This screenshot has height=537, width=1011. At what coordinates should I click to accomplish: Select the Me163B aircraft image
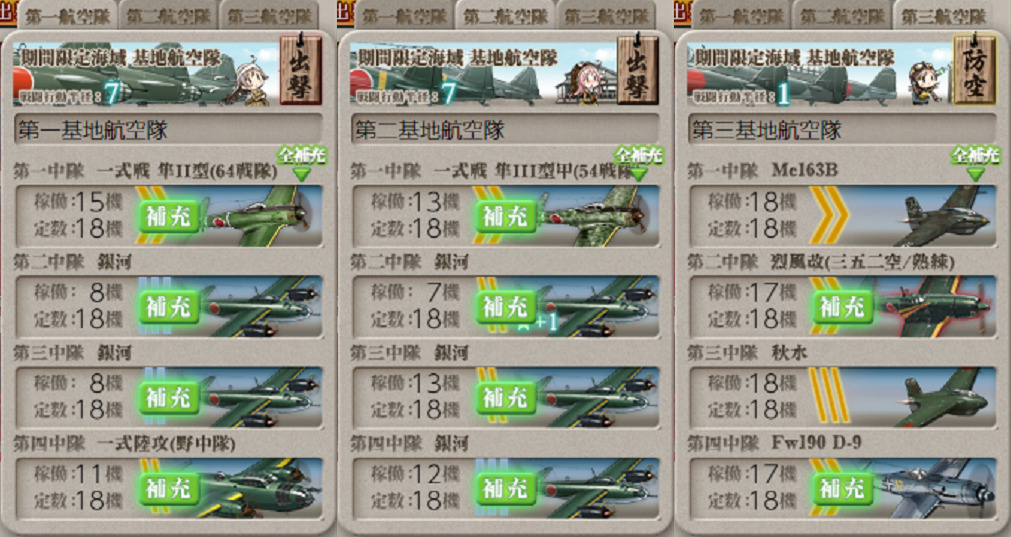pyautogui.click(x=941, y=216)
